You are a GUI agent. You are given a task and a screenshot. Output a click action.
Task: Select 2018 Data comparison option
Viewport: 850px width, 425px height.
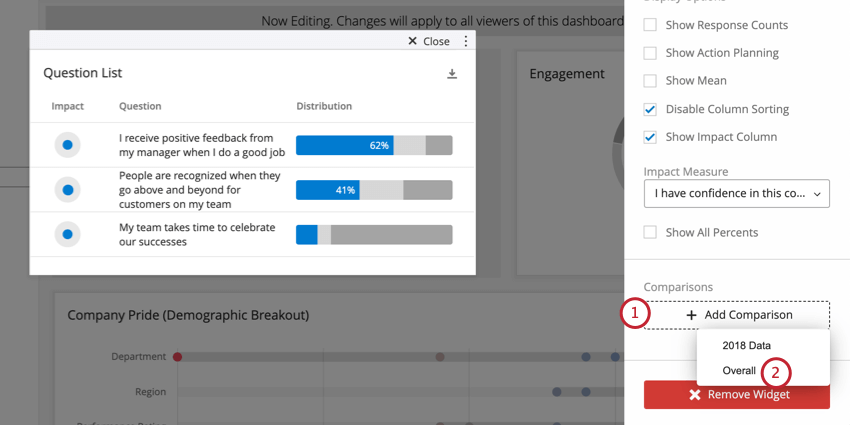[x=746, y=345]
